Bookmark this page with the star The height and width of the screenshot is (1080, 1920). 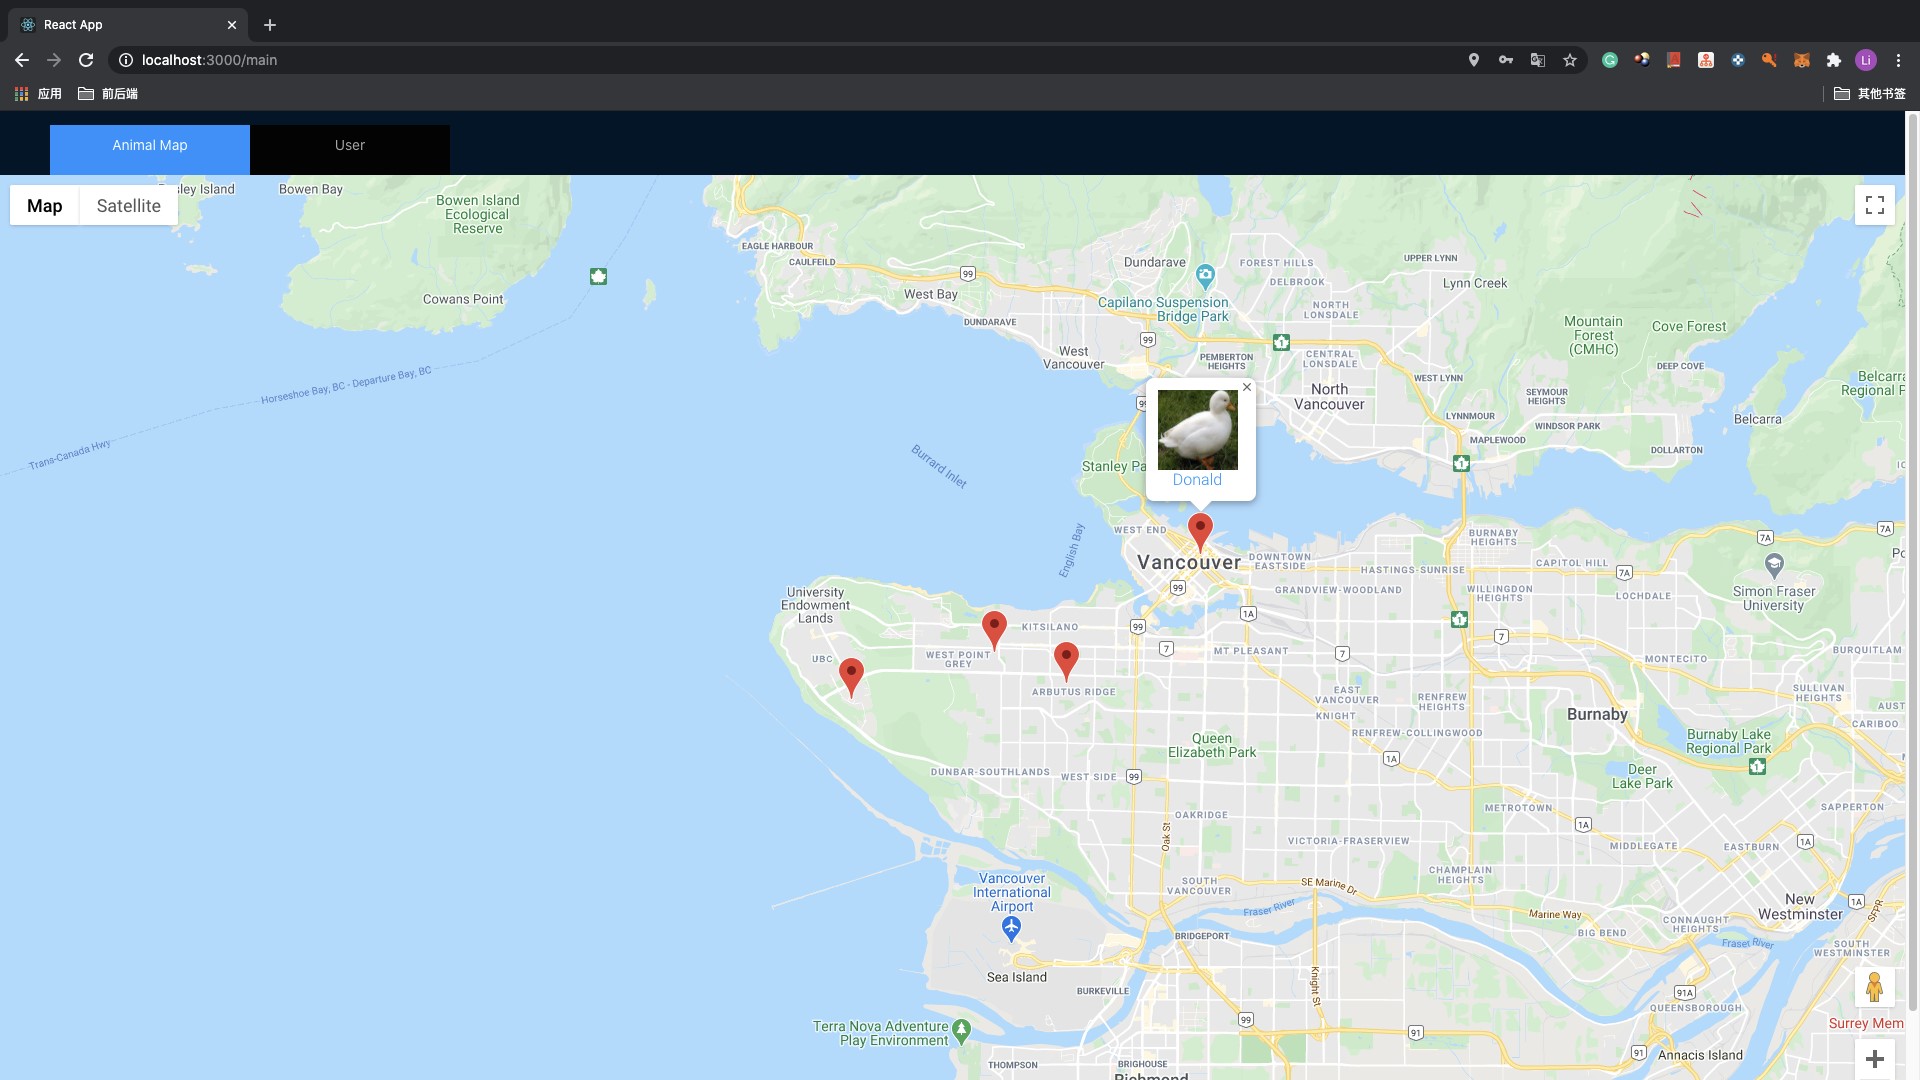(x=1570, y=60)
